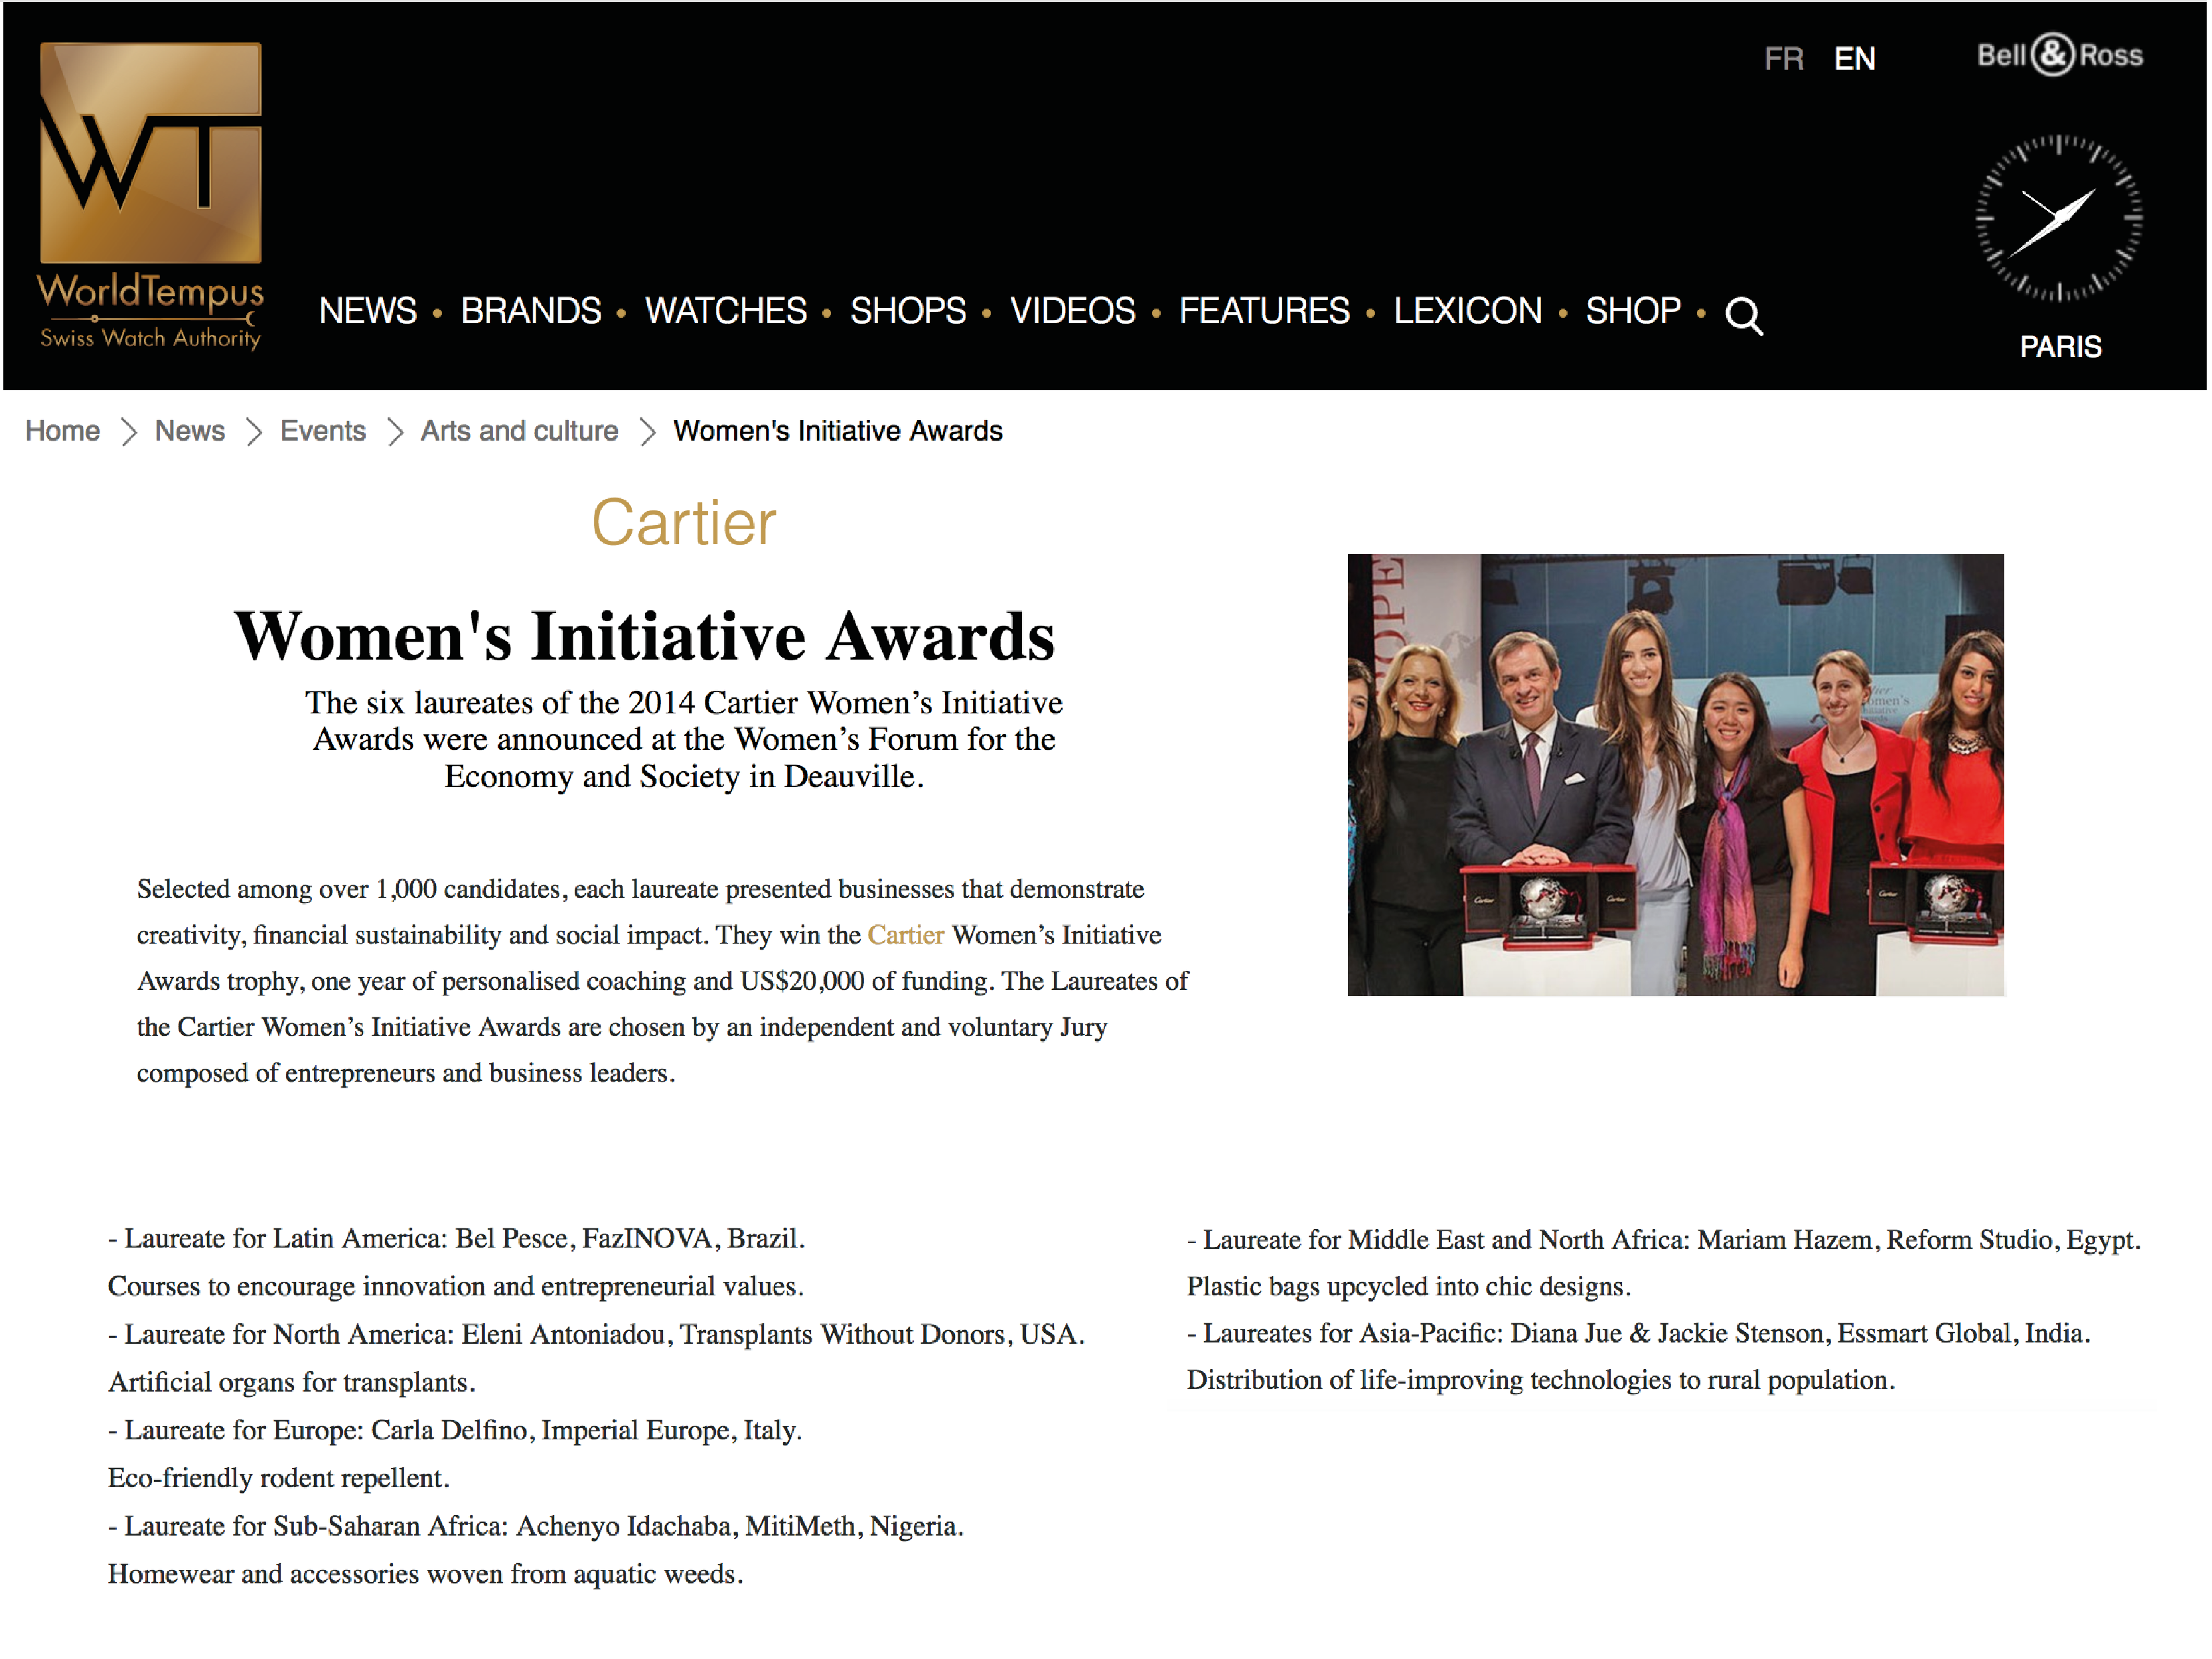The width and height of the screenshot is (2212, 1659).
Task: Switch language to FR
Action: click(1783, 59)
